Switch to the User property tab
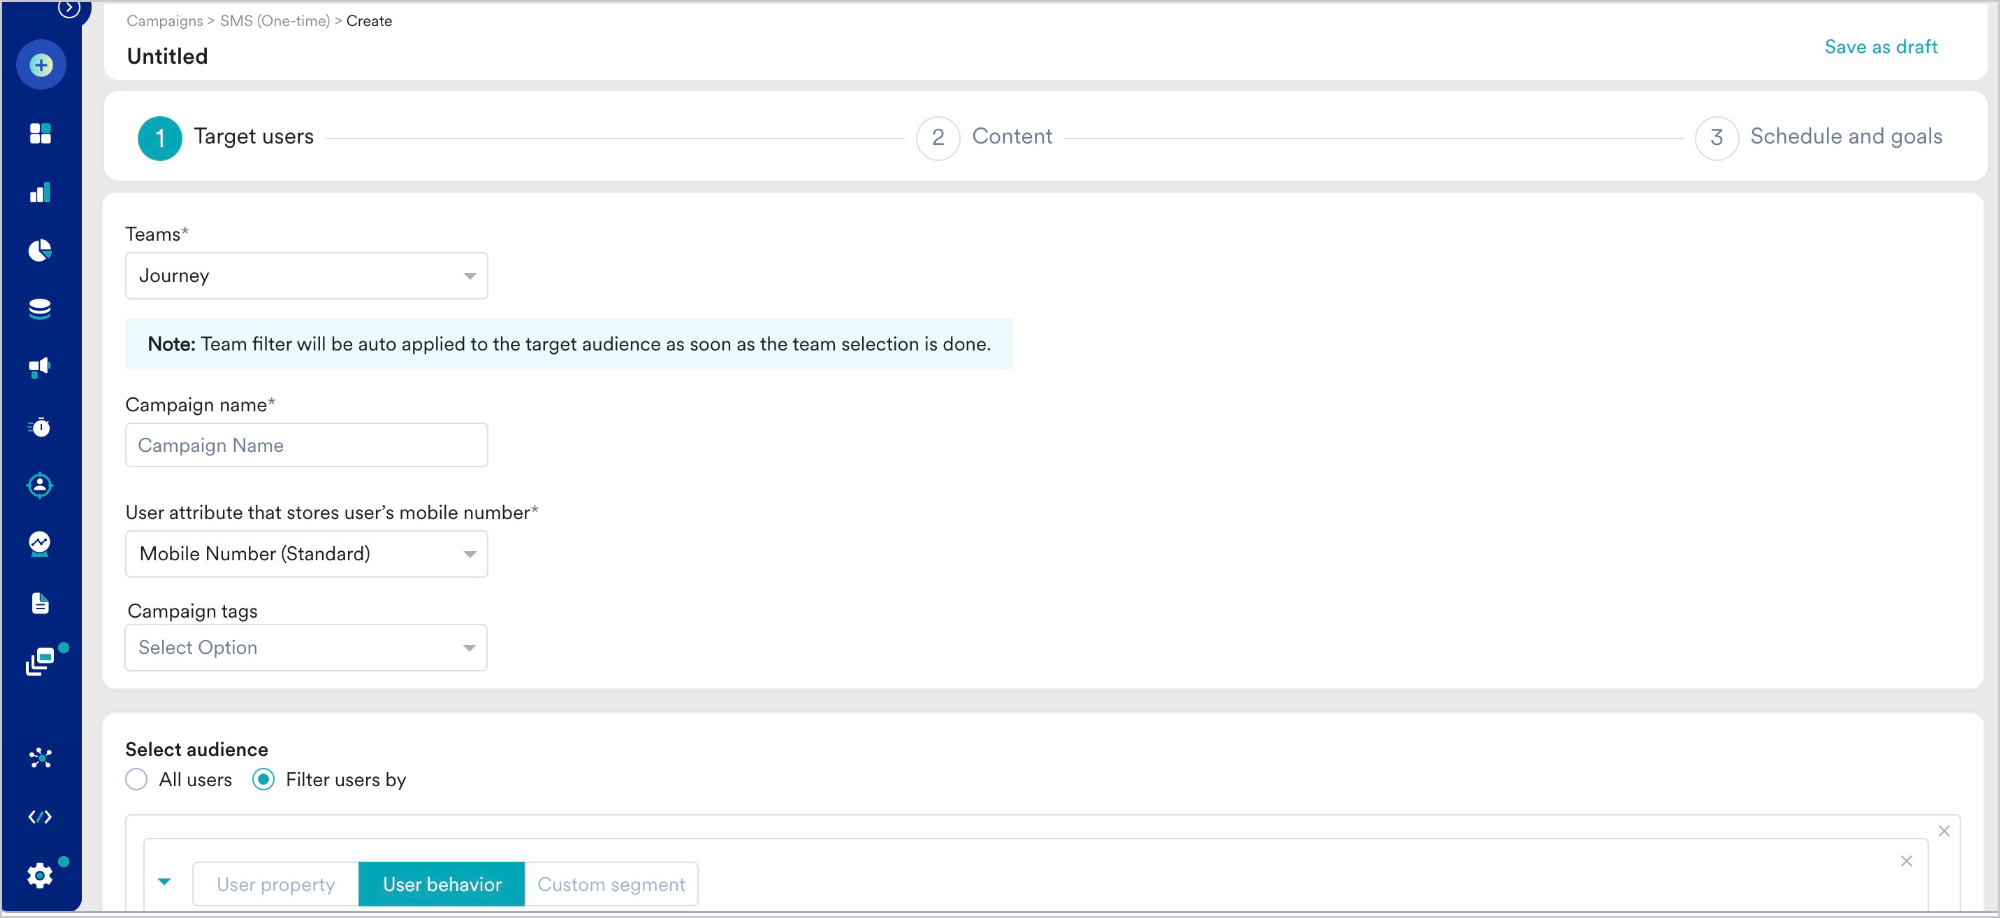 click(276, 885)
